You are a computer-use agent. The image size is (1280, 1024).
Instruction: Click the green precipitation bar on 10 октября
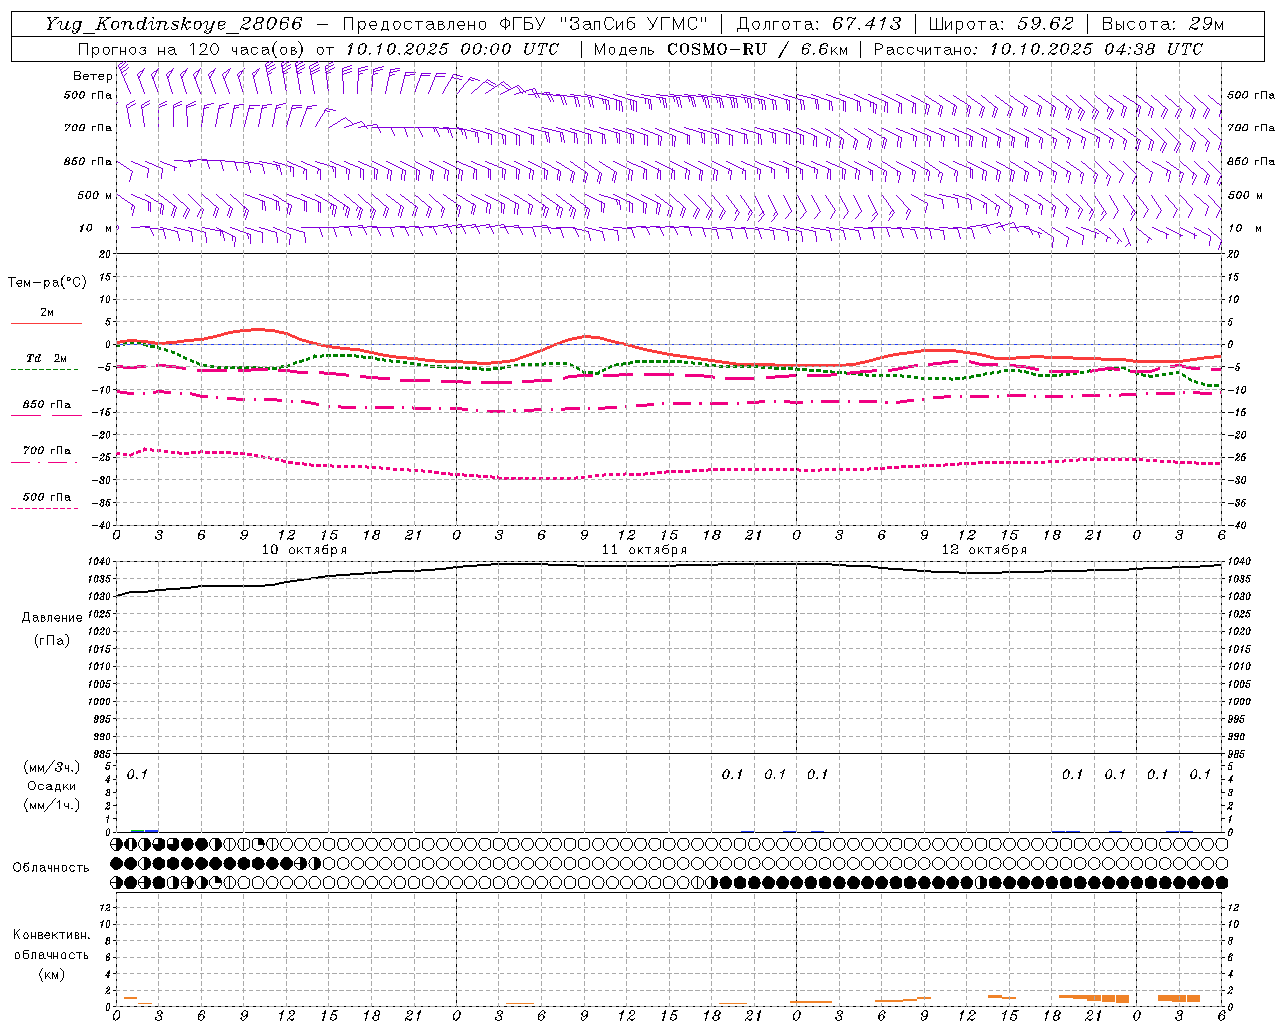pos(138,831)
